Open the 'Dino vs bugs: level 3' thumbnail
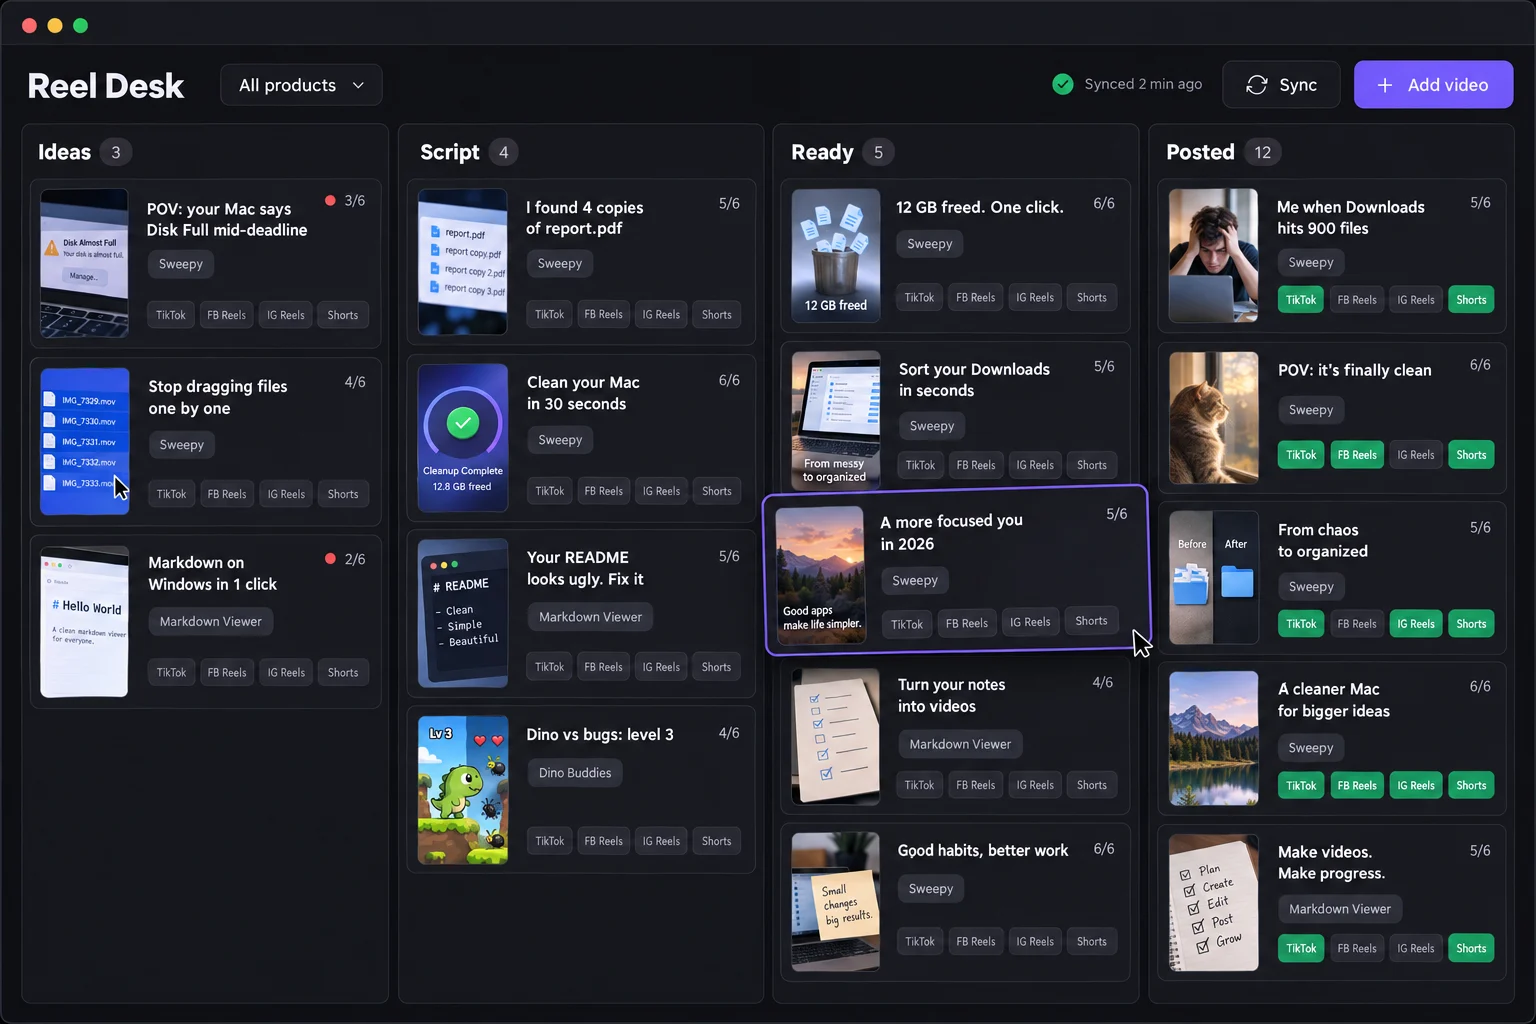 pos(463,790)
